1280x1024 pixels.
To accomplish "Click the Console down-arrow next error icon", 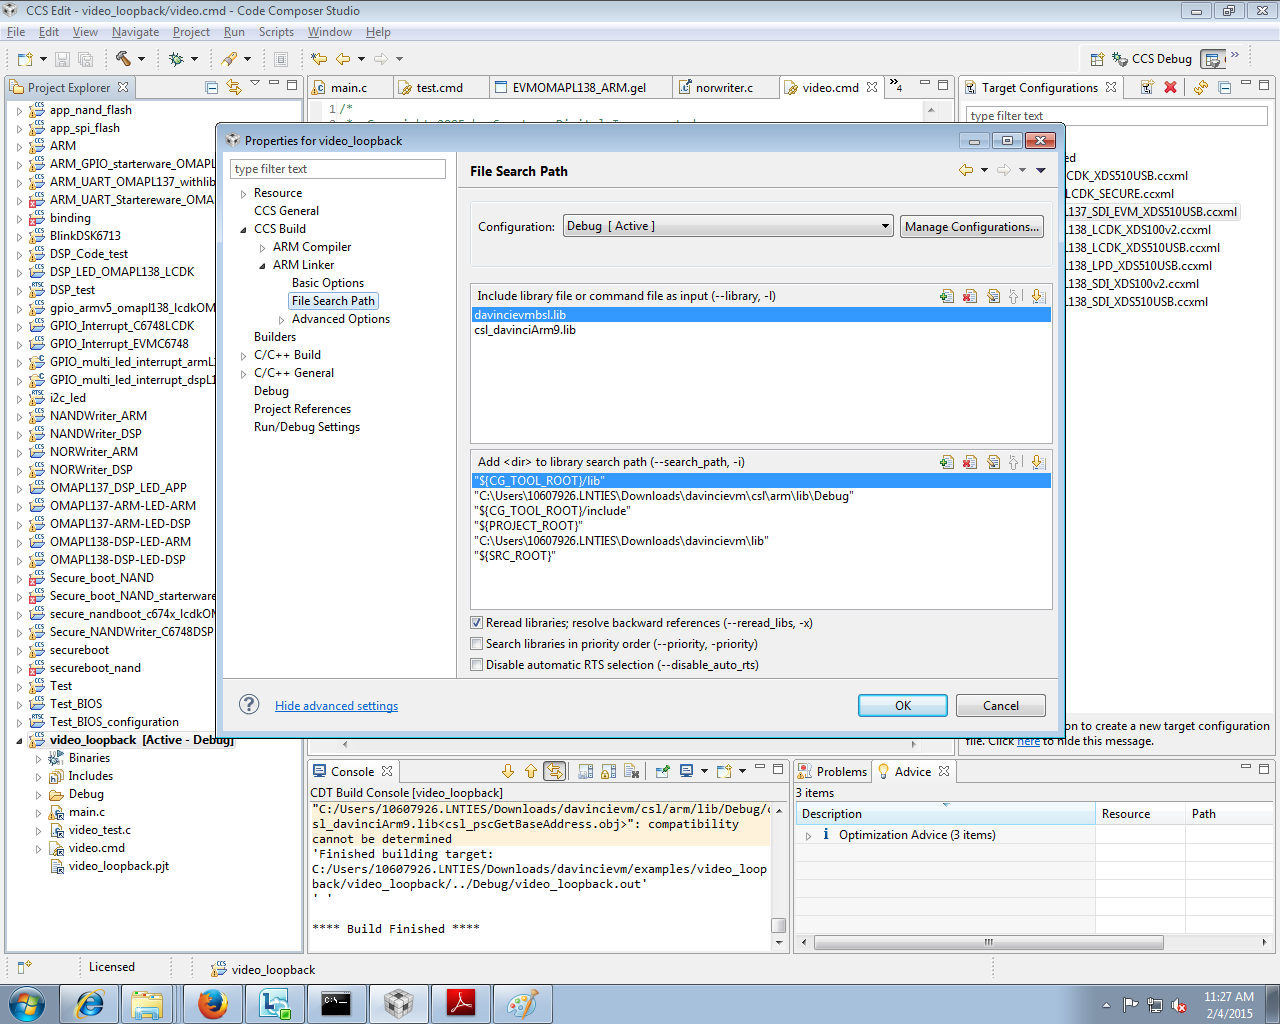I will pos(508,771).
